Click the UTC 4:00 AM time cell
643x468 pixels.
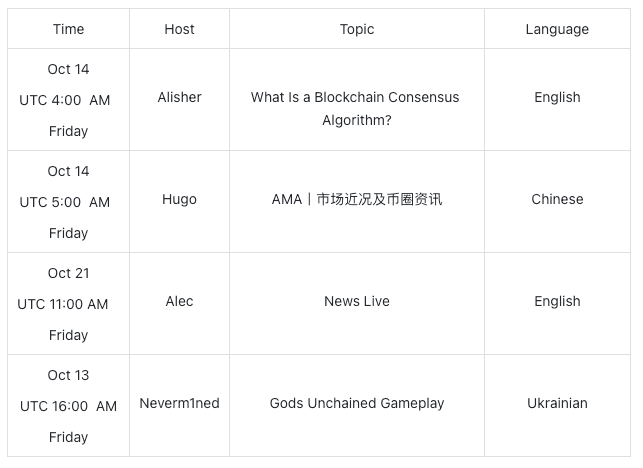68,100
